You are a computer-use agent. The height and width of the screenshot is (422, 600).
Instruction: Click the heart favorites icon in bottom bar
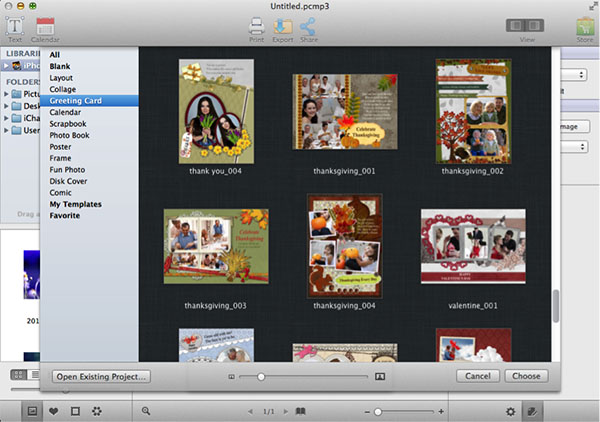pos(53,411)
